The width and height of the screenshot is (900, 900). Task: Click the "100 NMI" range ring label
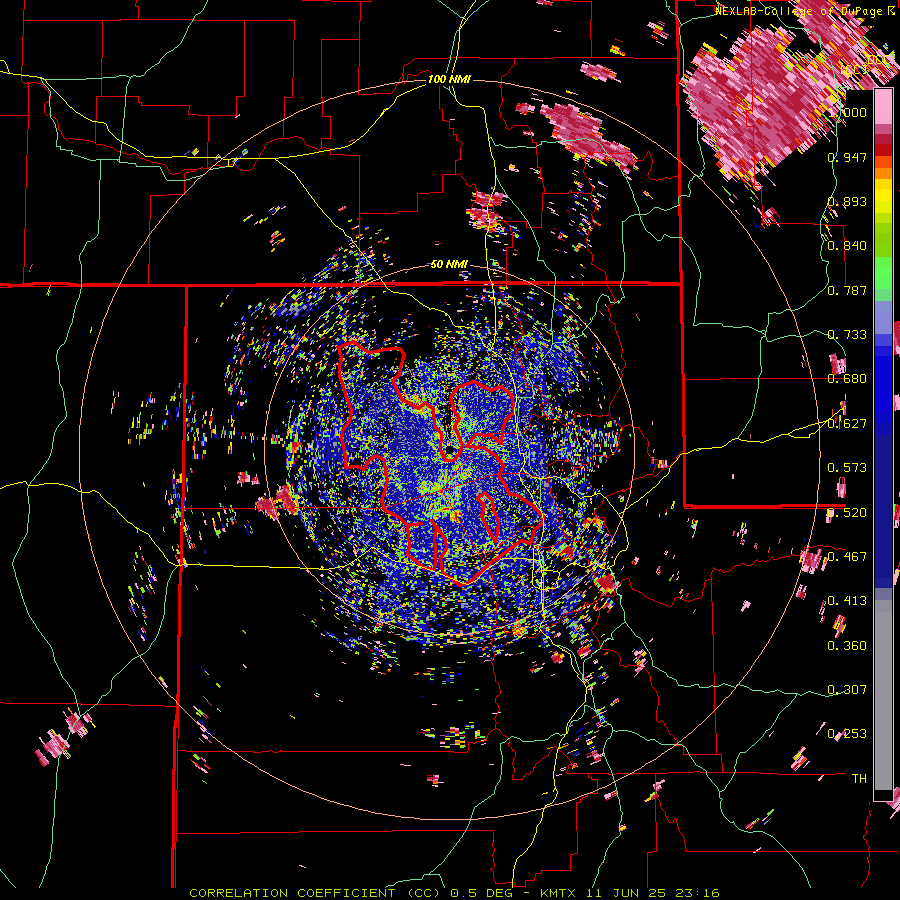pos(449,79)
